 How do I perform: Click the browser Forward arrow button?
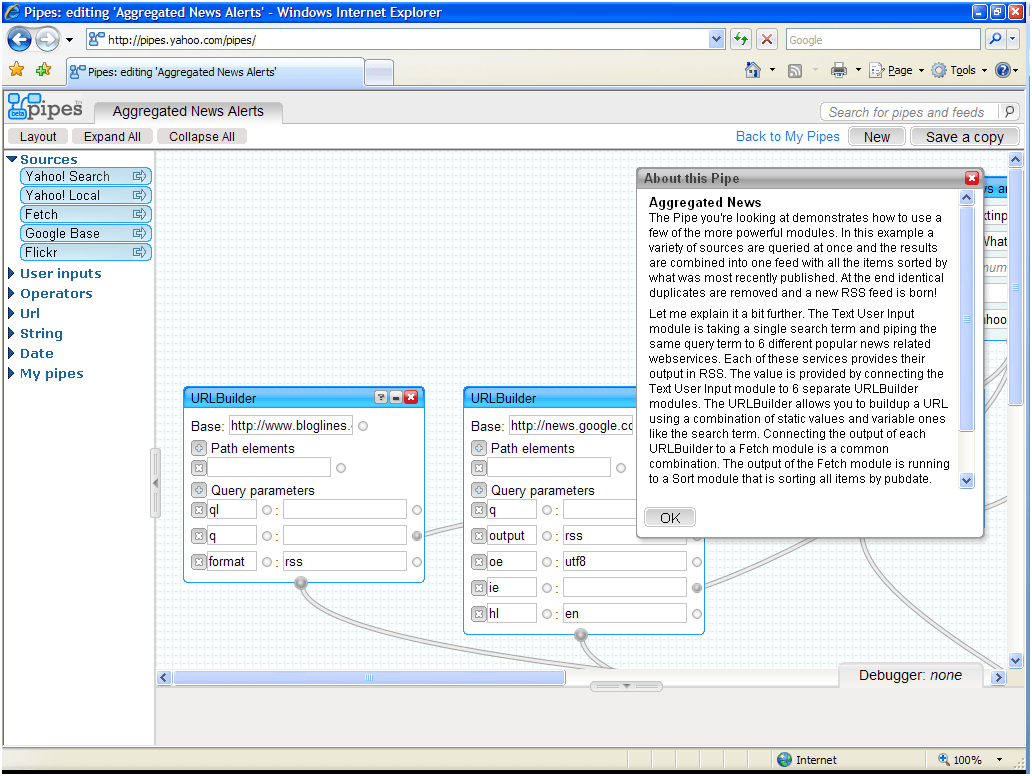click(47, 39)
